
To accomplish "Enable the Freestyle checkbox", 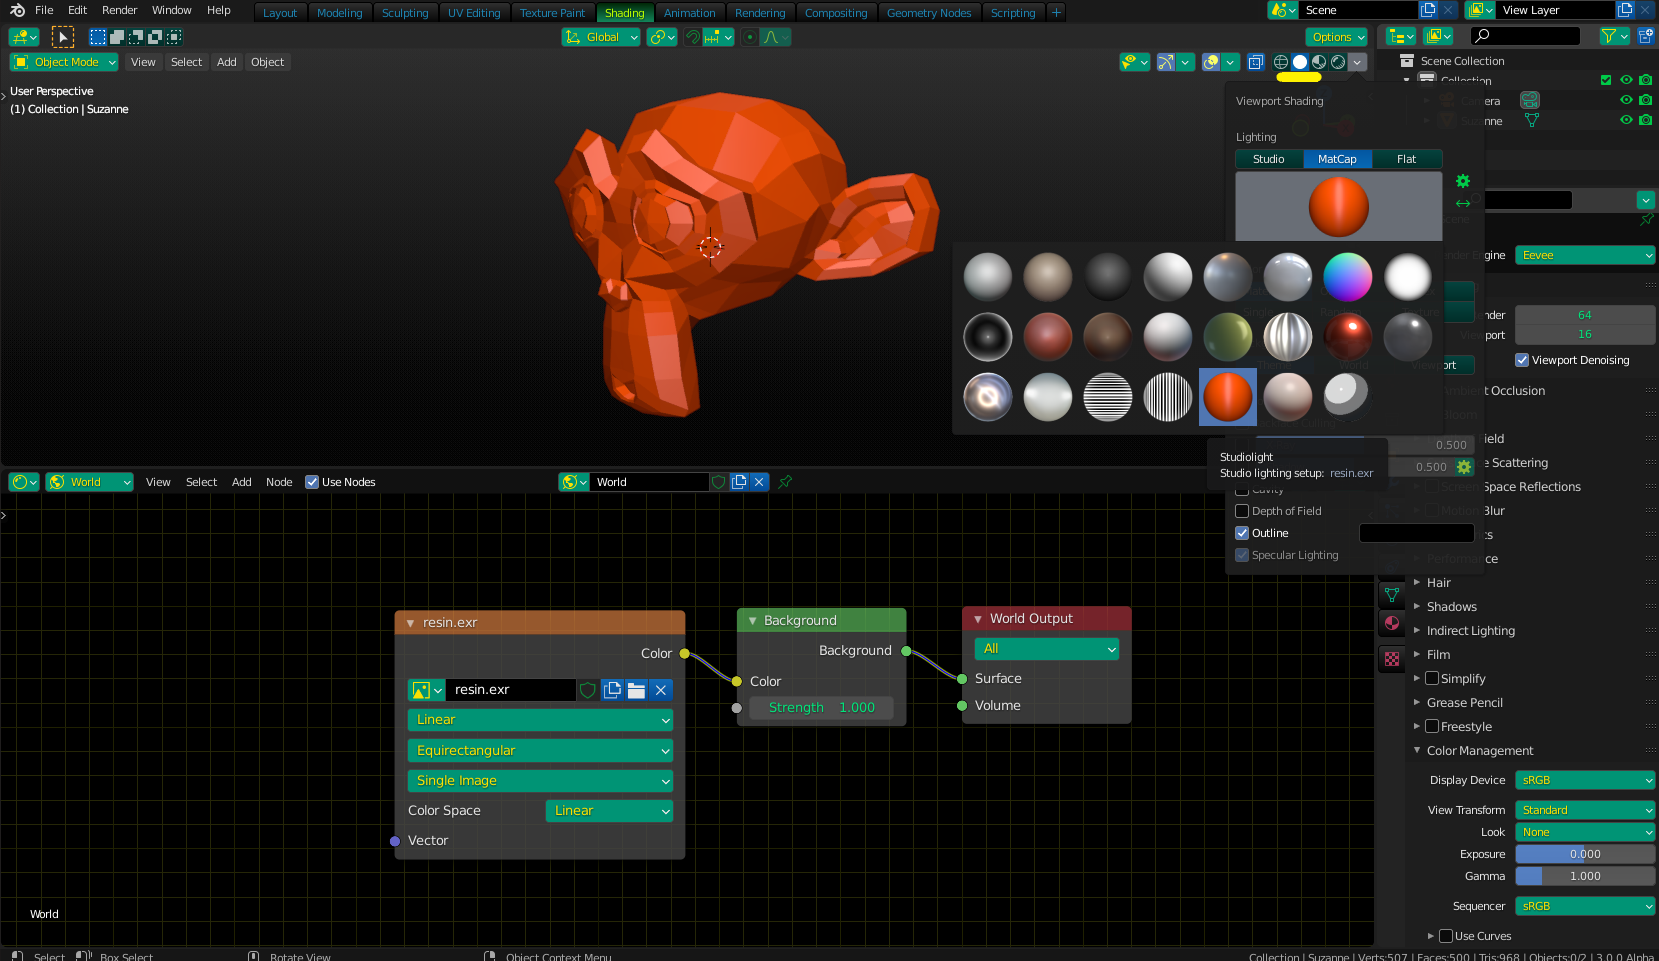I will pyautogui.click(x=1432, y=726).
